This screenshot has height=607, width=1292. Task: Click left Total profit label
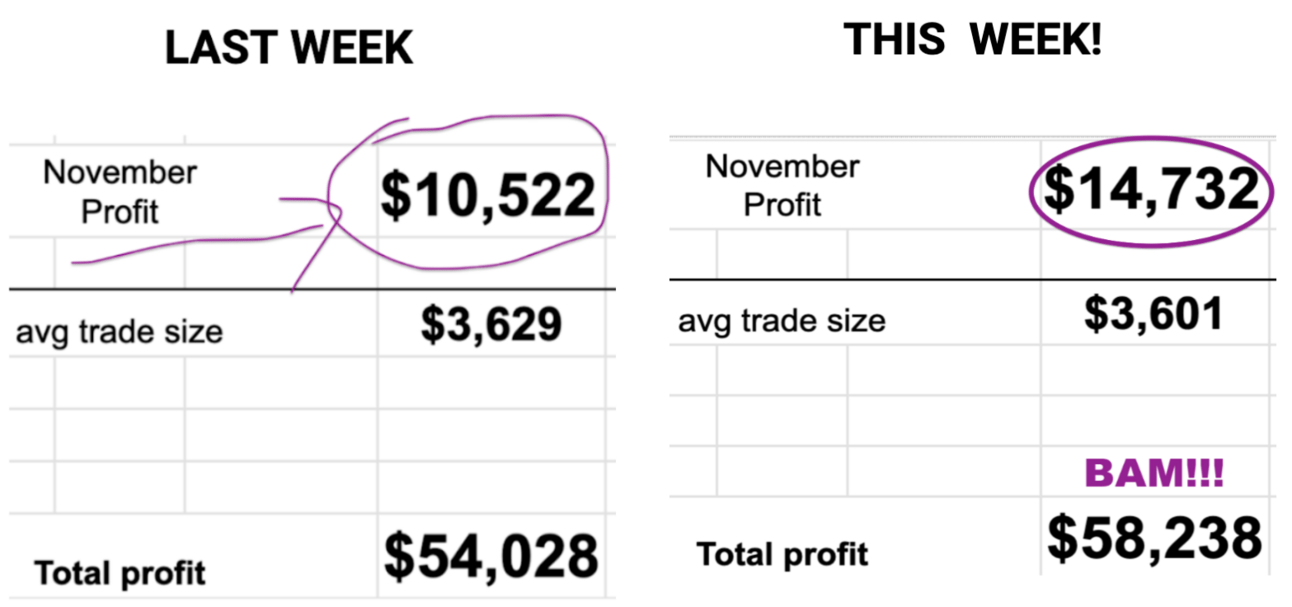[120, 573]
